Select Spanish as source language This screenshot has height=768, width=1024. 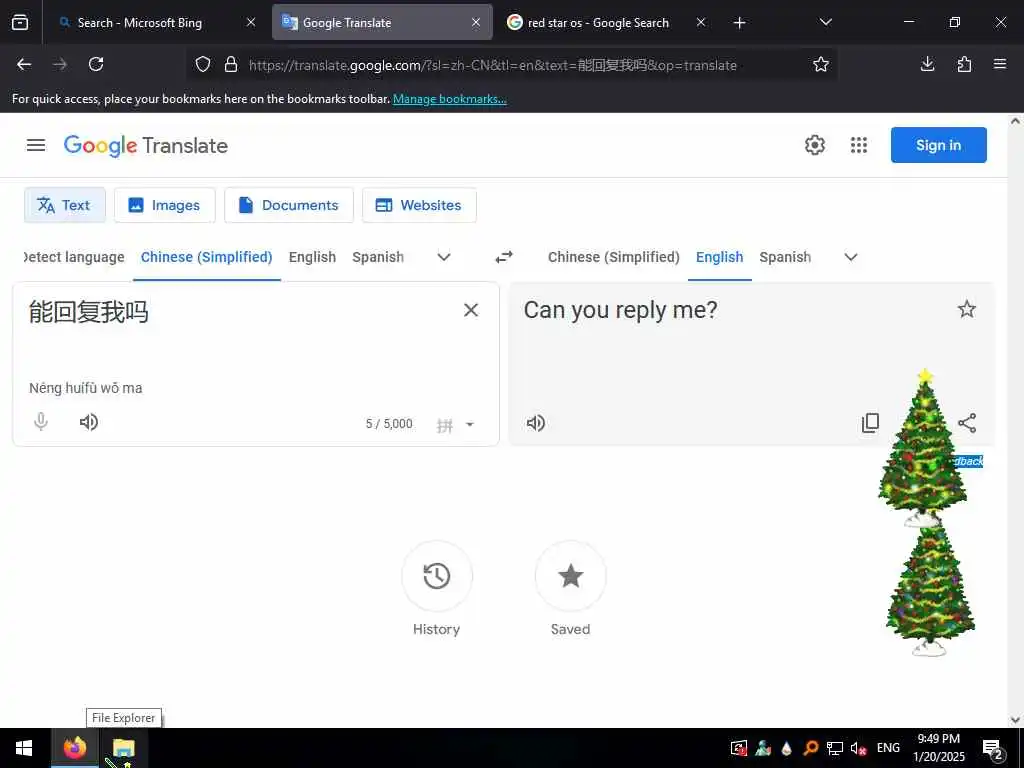point(378,257)
